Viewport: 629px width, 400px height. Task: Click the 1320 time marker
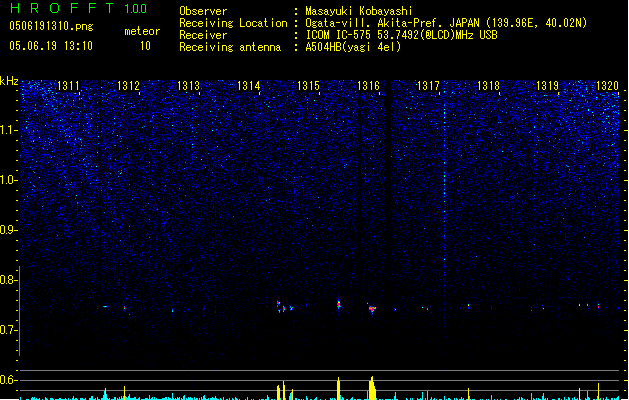point(608,86)
